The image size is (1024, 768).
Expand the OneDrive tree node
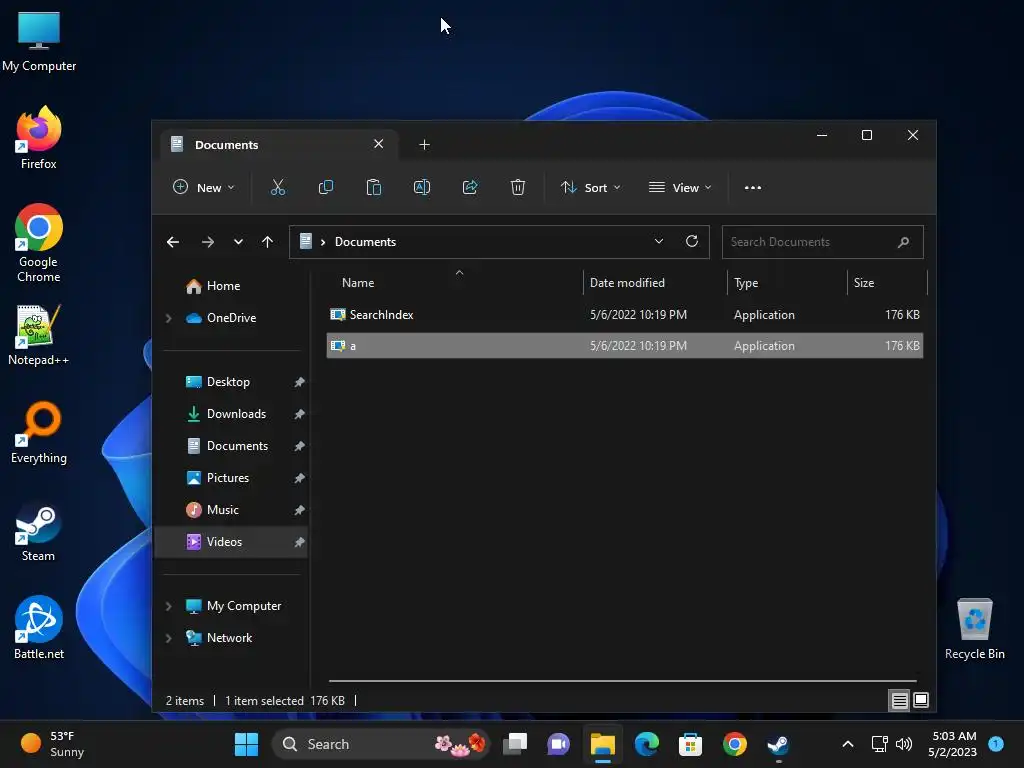pos(168,318)
